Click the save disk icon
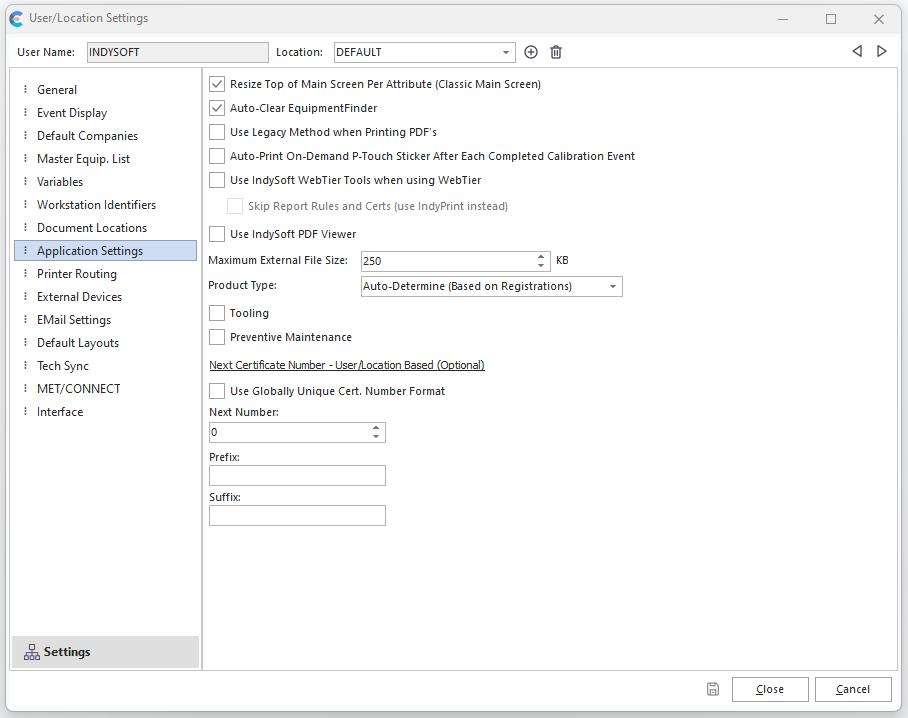Image resolution: width=908 pixels, height=718 pixels. (713, 689)
